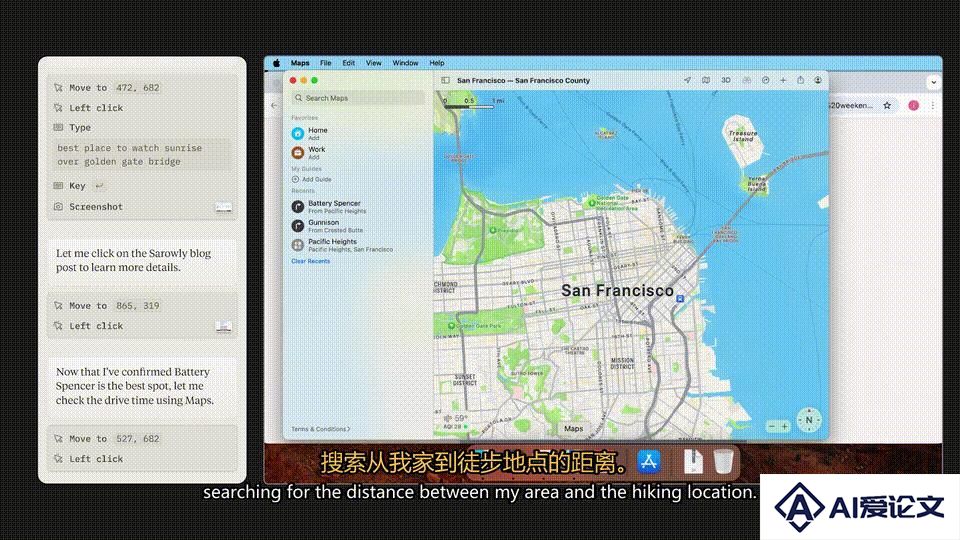Open Terms & Conditions link

pos(321,429)
